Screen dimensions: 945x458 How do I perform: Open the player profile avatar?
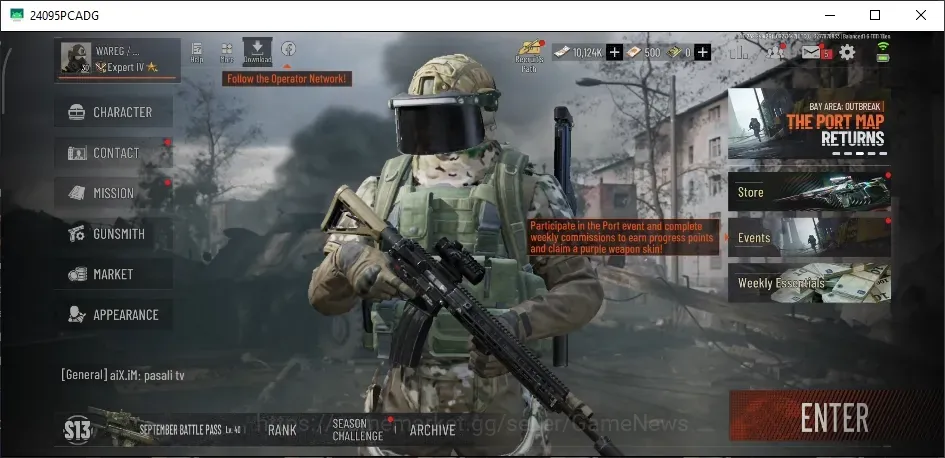point(76,58)
